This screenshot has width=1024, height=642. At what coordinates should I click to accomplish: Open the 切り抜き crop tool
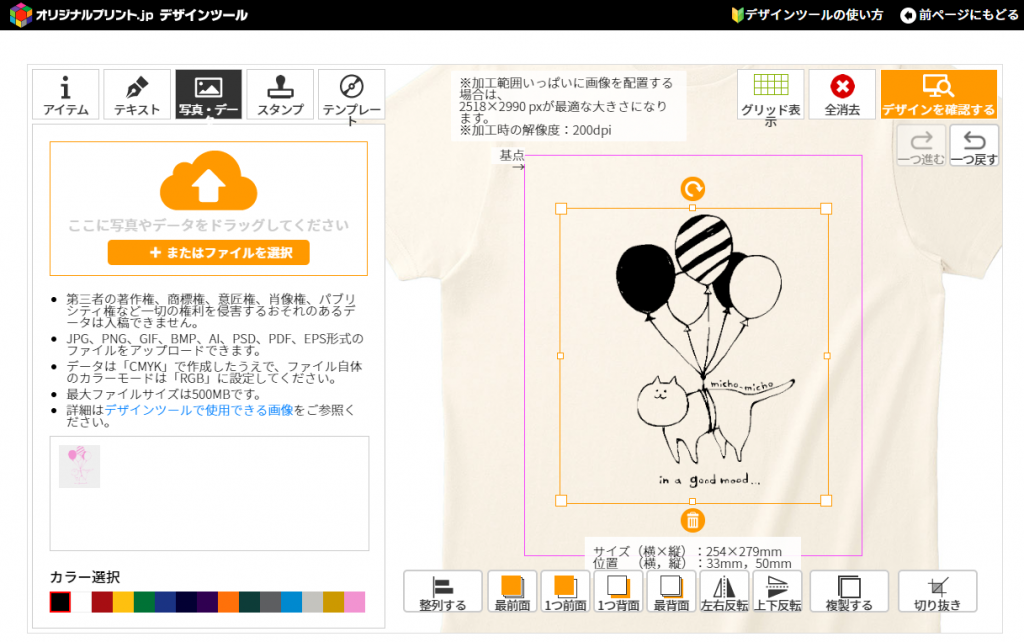click(x=937, y=592)
